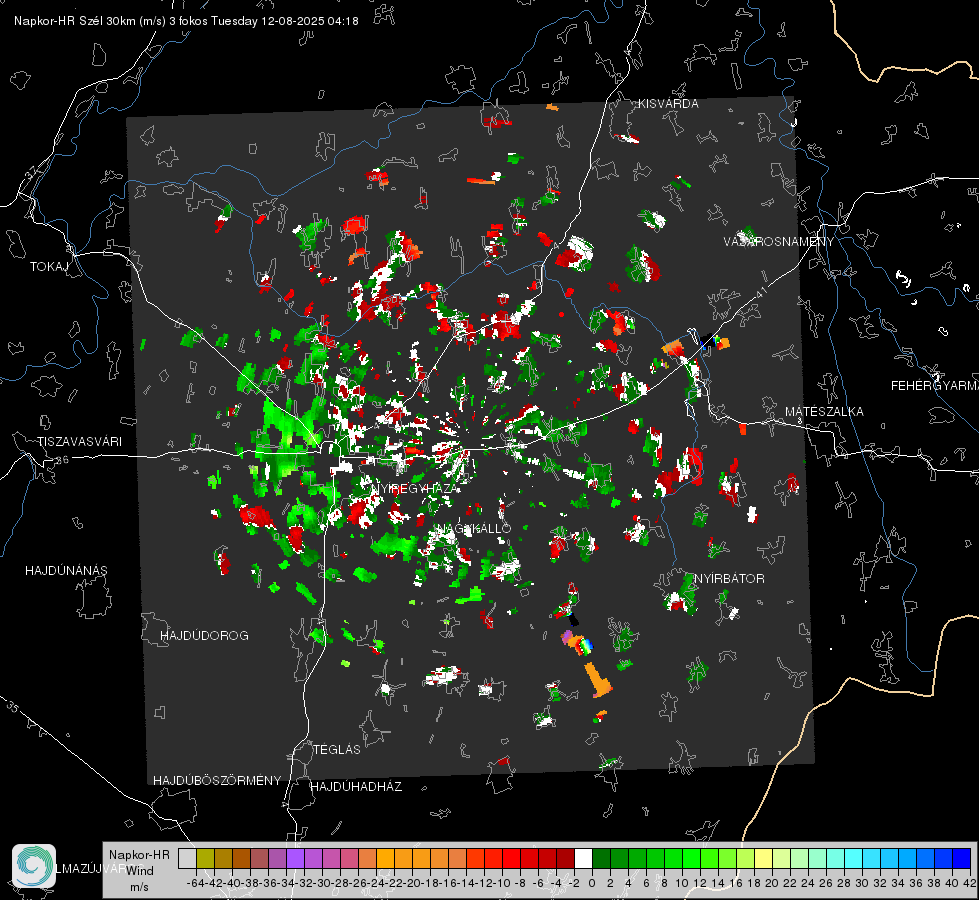Select the NYÍRBÁTOR town label
This screenshot has width=979, height=900.
point(729,578)
